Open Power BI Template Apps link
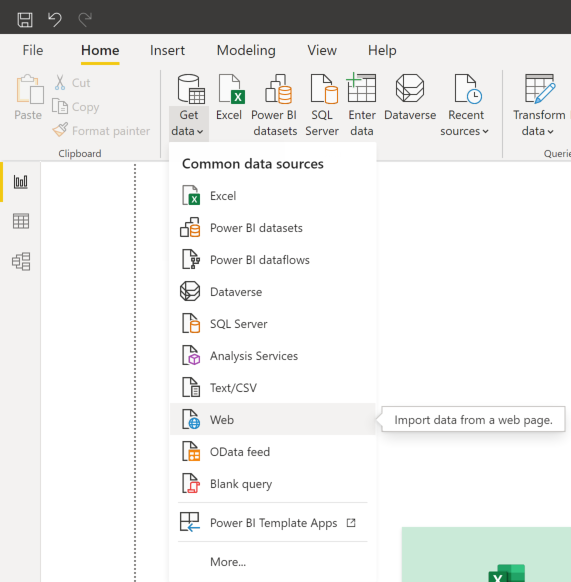This screenshot has height=582, width=571. click(x=273, y=523)
